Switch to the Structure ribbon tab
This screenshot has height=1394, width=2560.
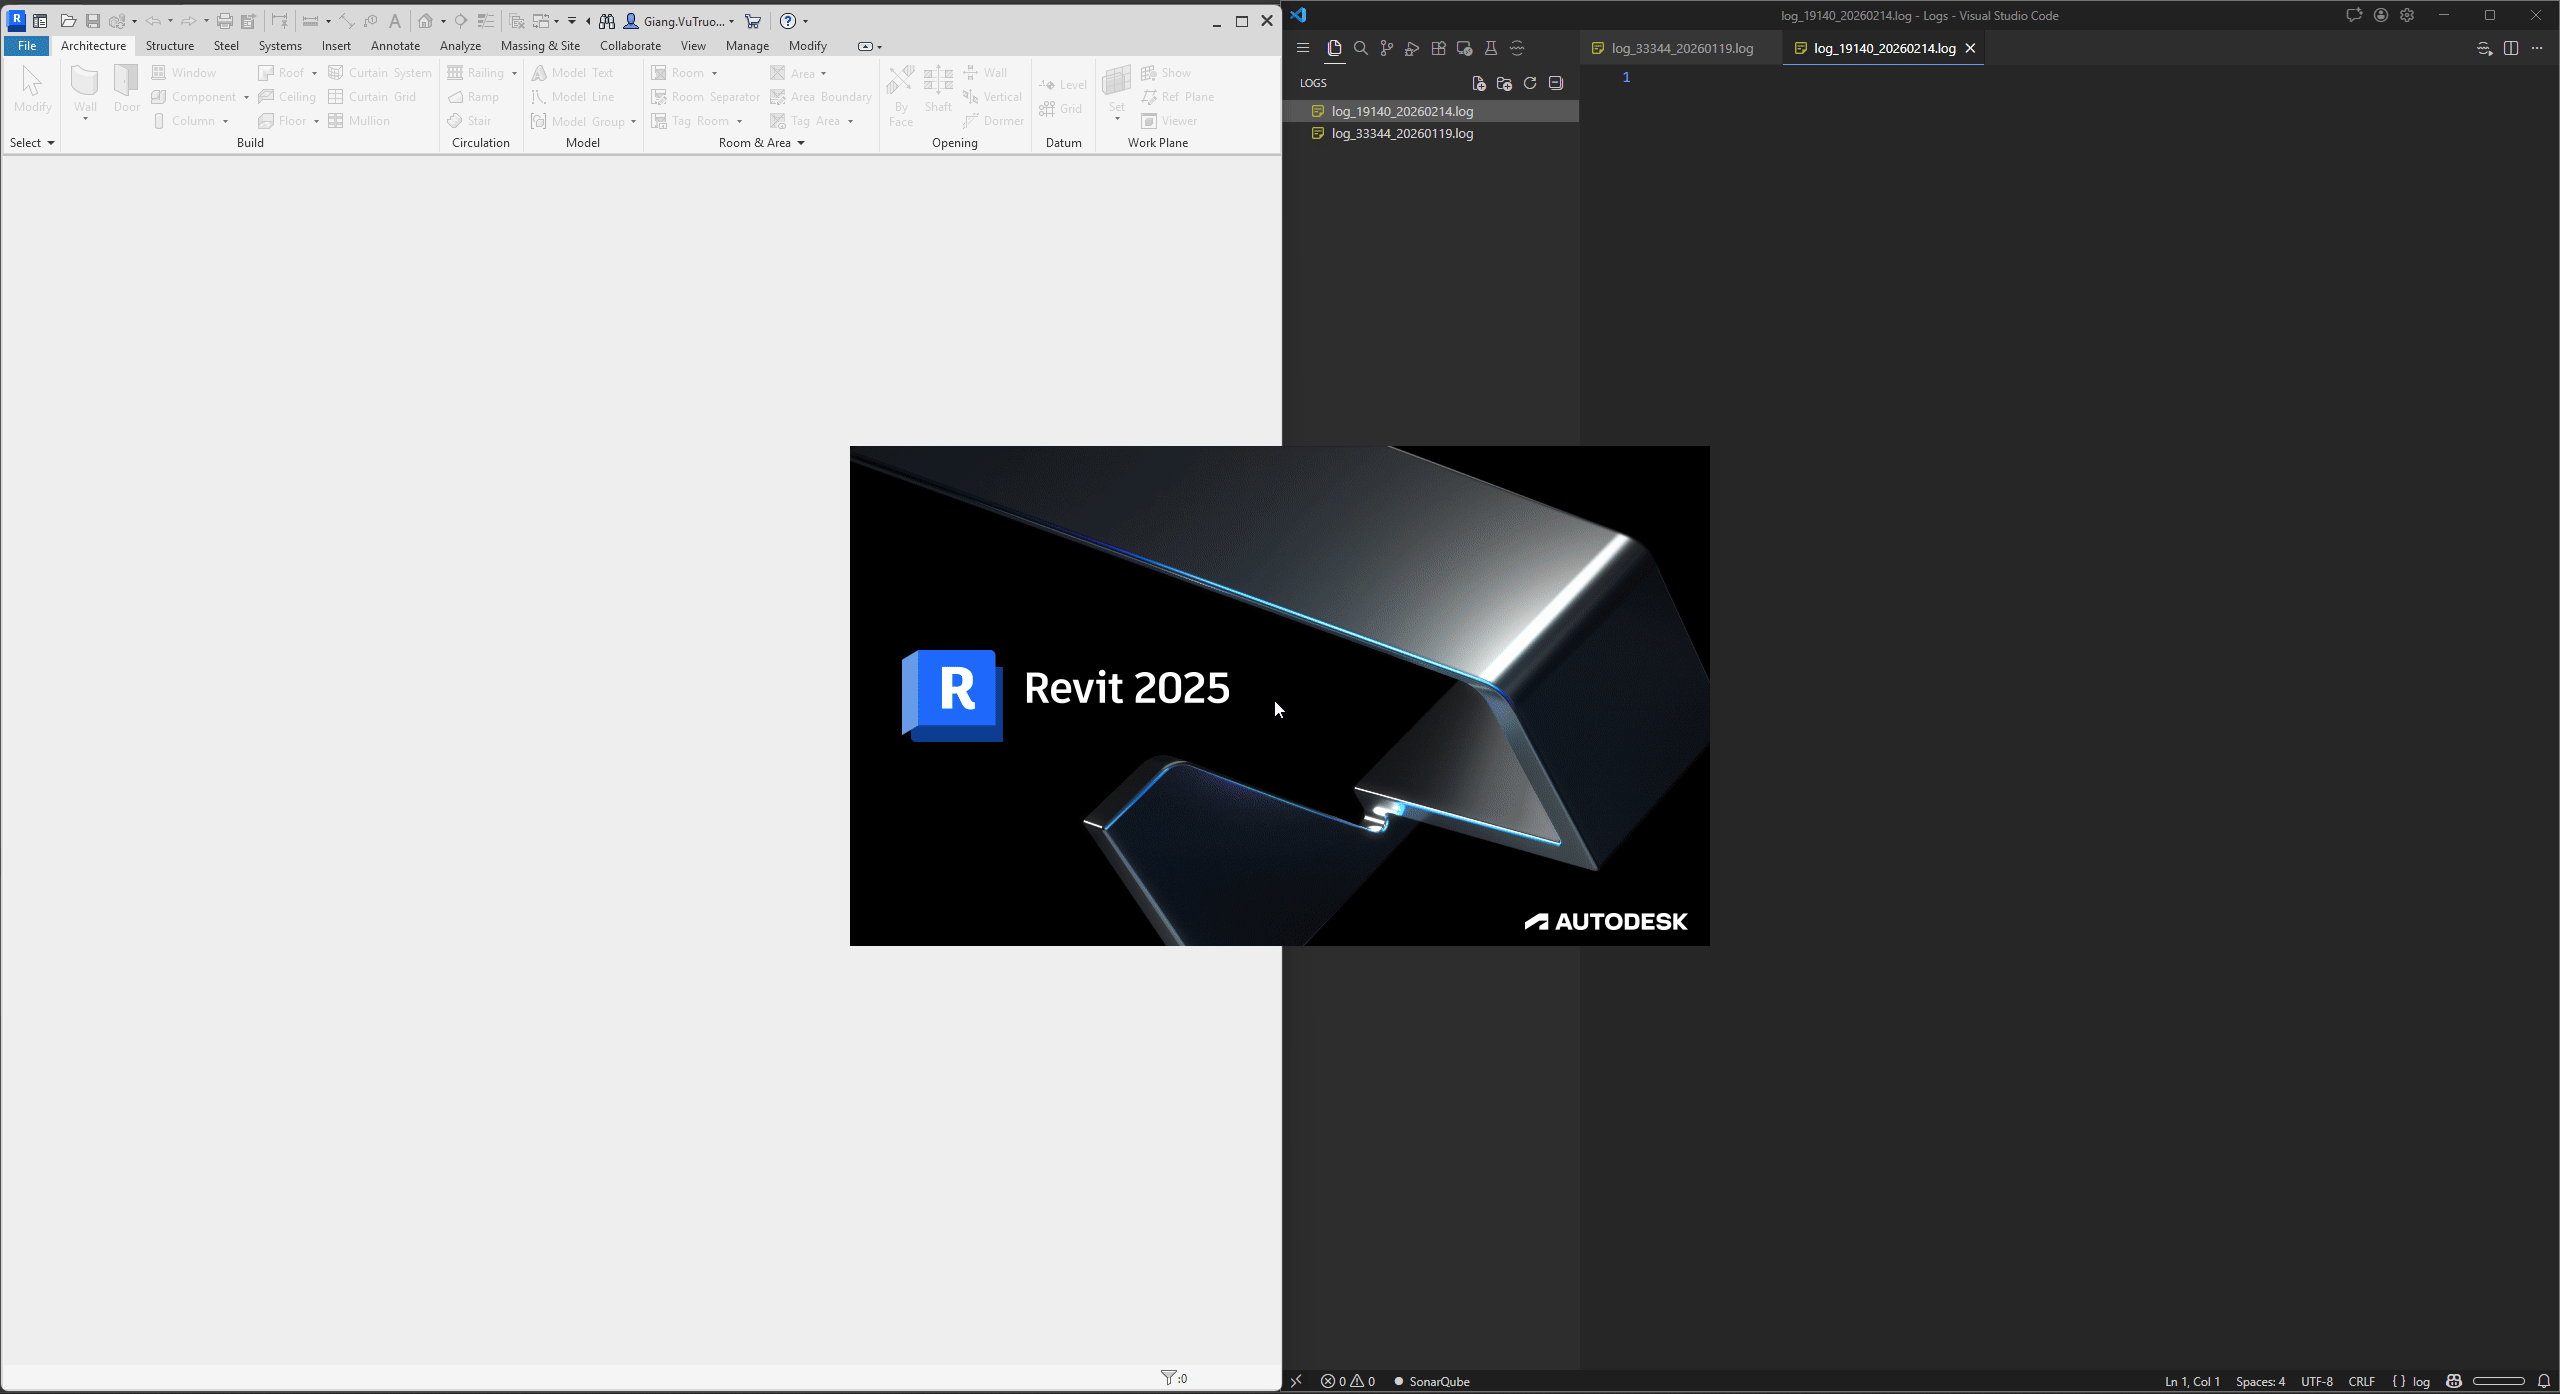click(170, 46)
